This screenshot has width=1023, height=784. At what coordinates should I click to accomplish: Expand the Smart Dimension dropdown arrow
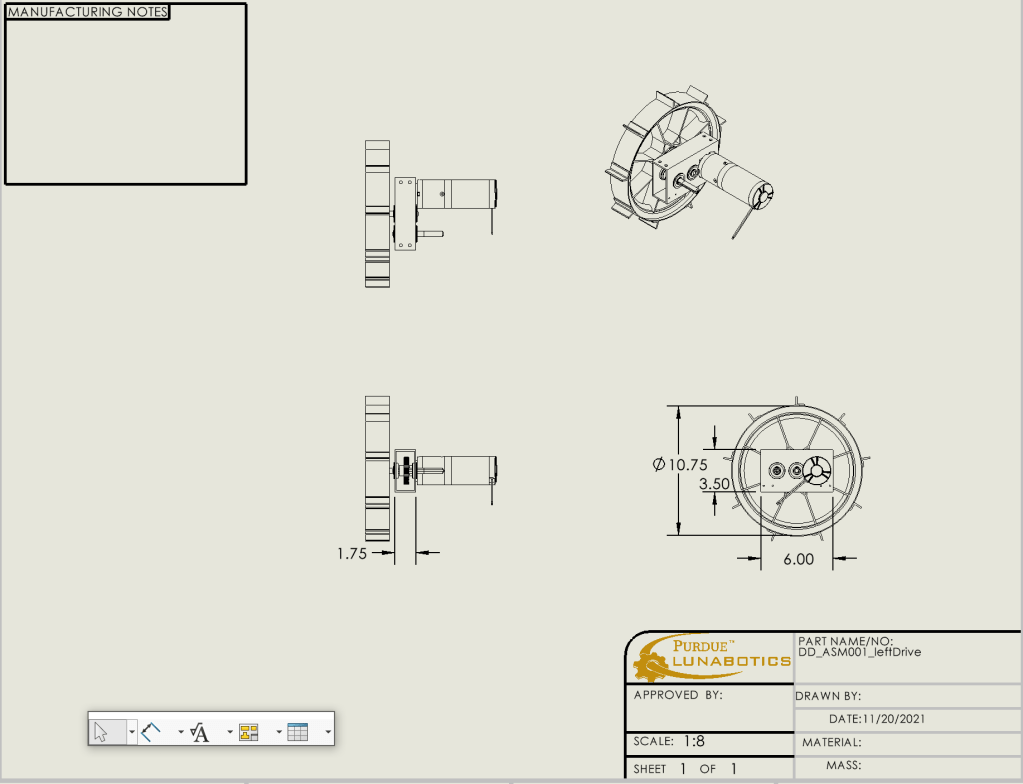click(181, 733)
